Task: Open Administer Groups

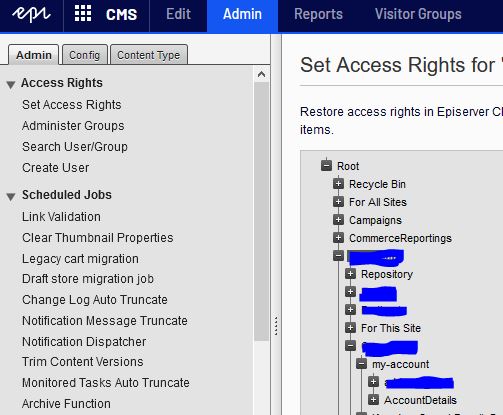Action: pyautogui.click(x=73, y=126)
